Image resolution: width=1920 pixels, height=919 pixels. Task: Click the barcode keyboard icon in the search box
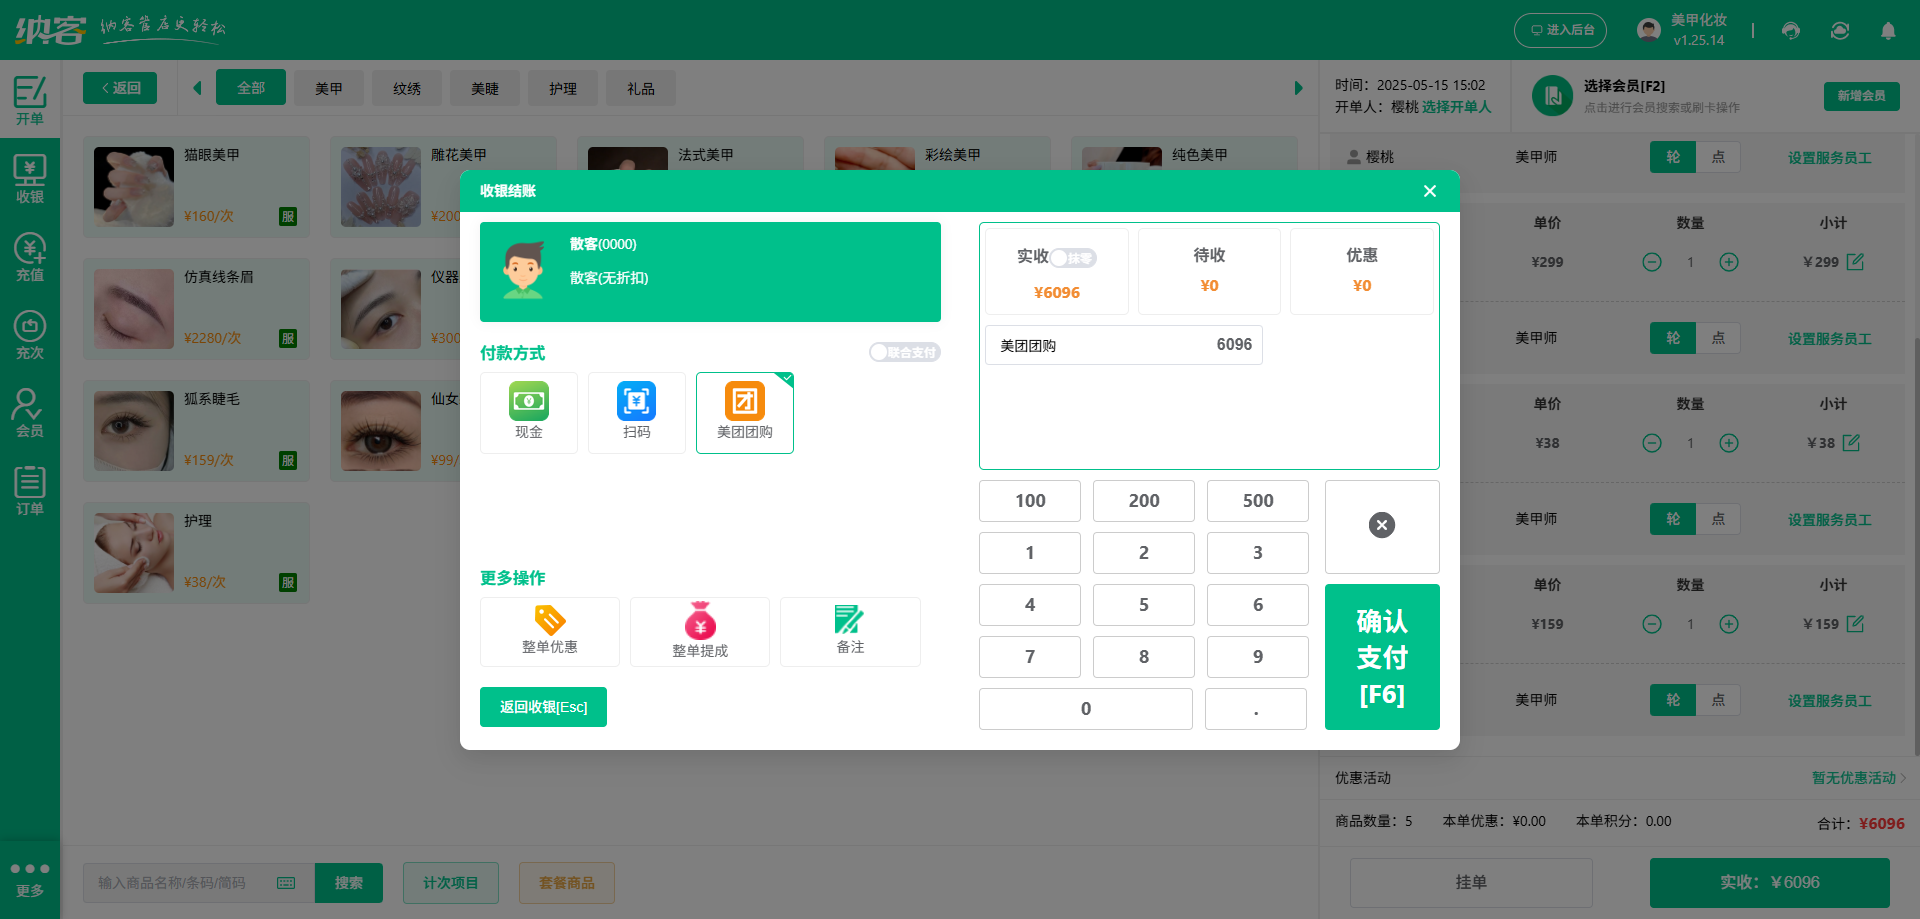(286, 883)
